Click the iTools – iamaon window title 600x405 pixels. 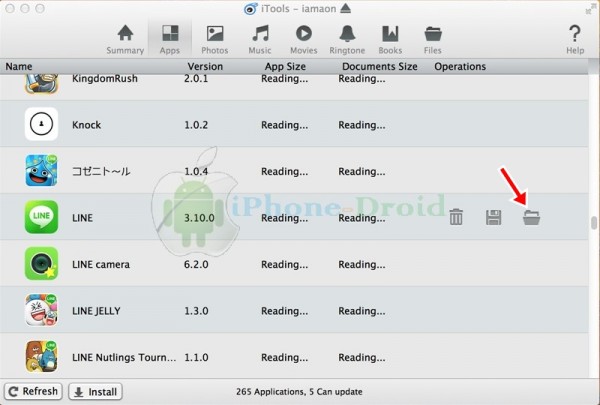[298, 8]
